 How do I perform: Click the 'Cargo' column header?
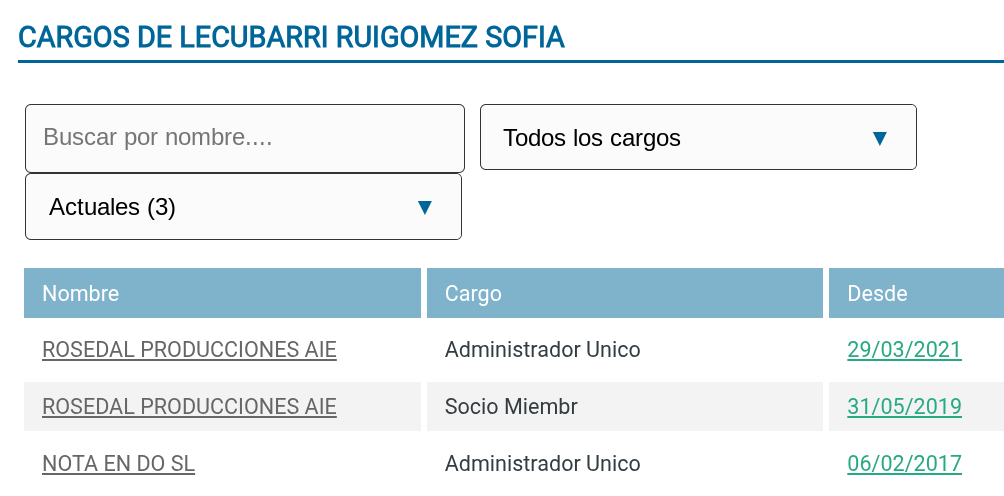tap(473, 293)
